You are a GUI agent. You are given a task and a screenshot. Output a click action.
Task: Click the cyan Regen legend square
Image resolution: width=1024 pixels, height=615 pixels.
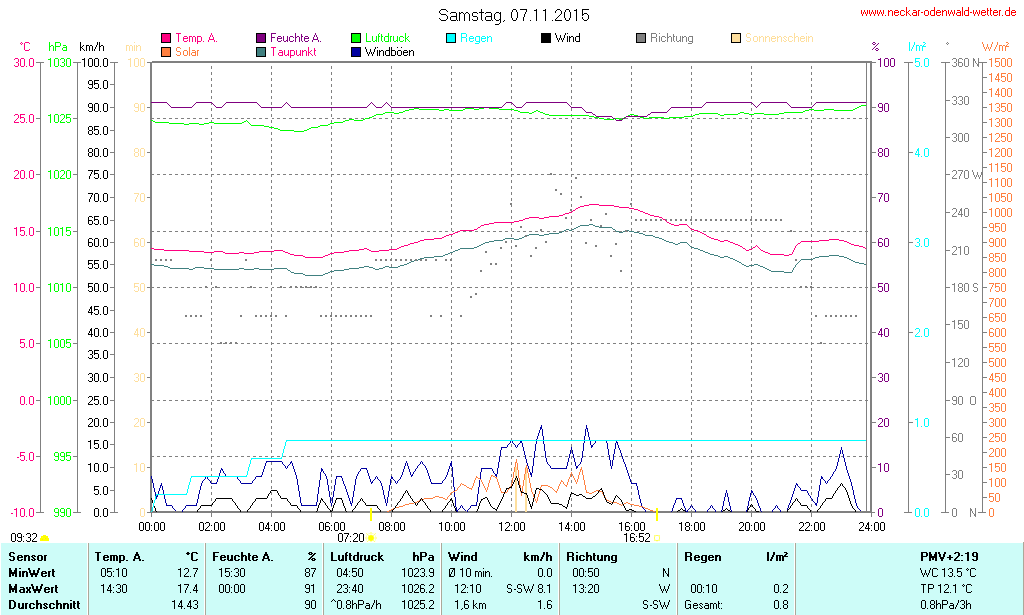(451, 38)
